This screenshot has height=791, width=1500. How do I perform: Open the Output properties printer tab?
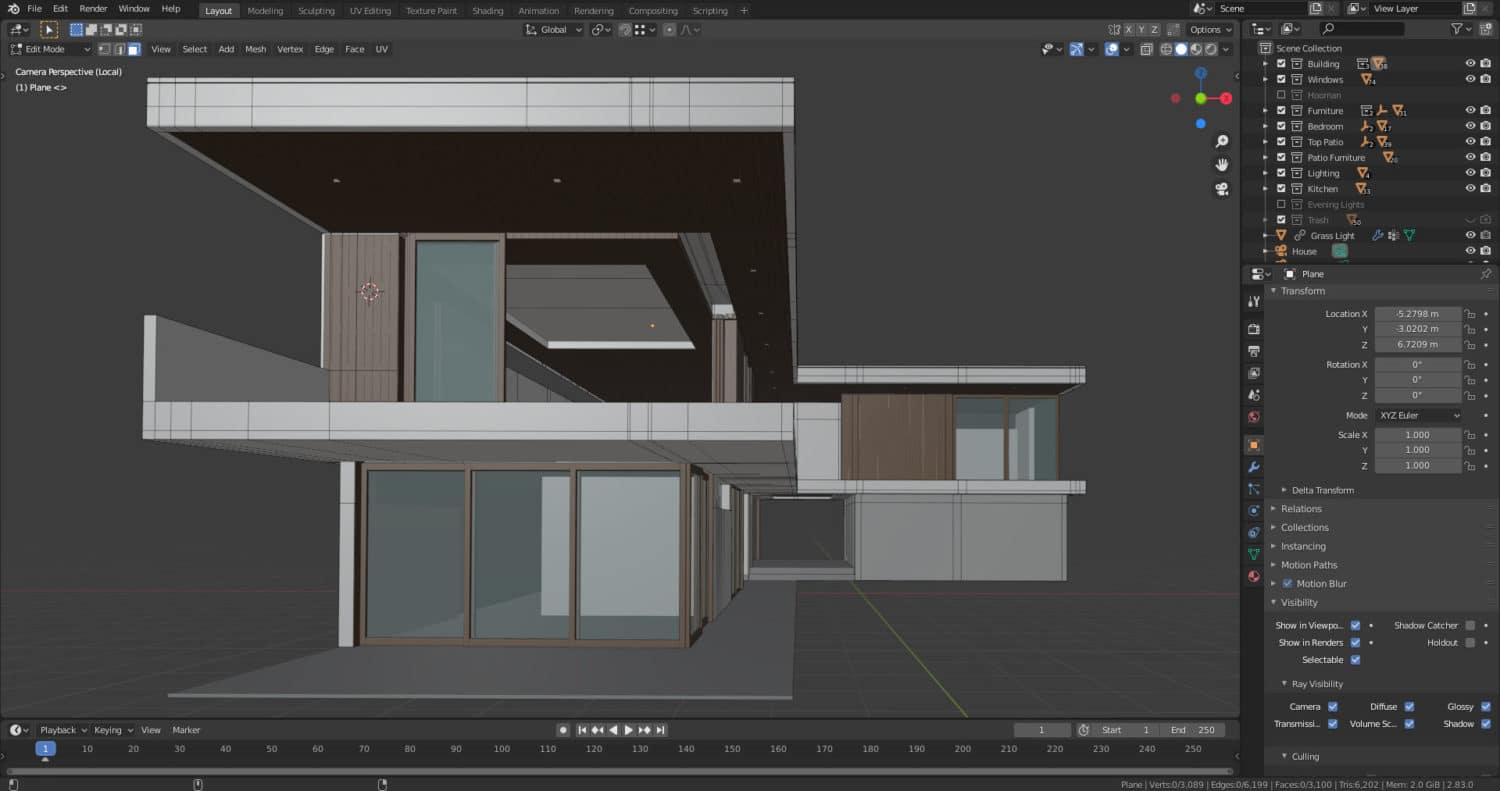(1253, 349)
